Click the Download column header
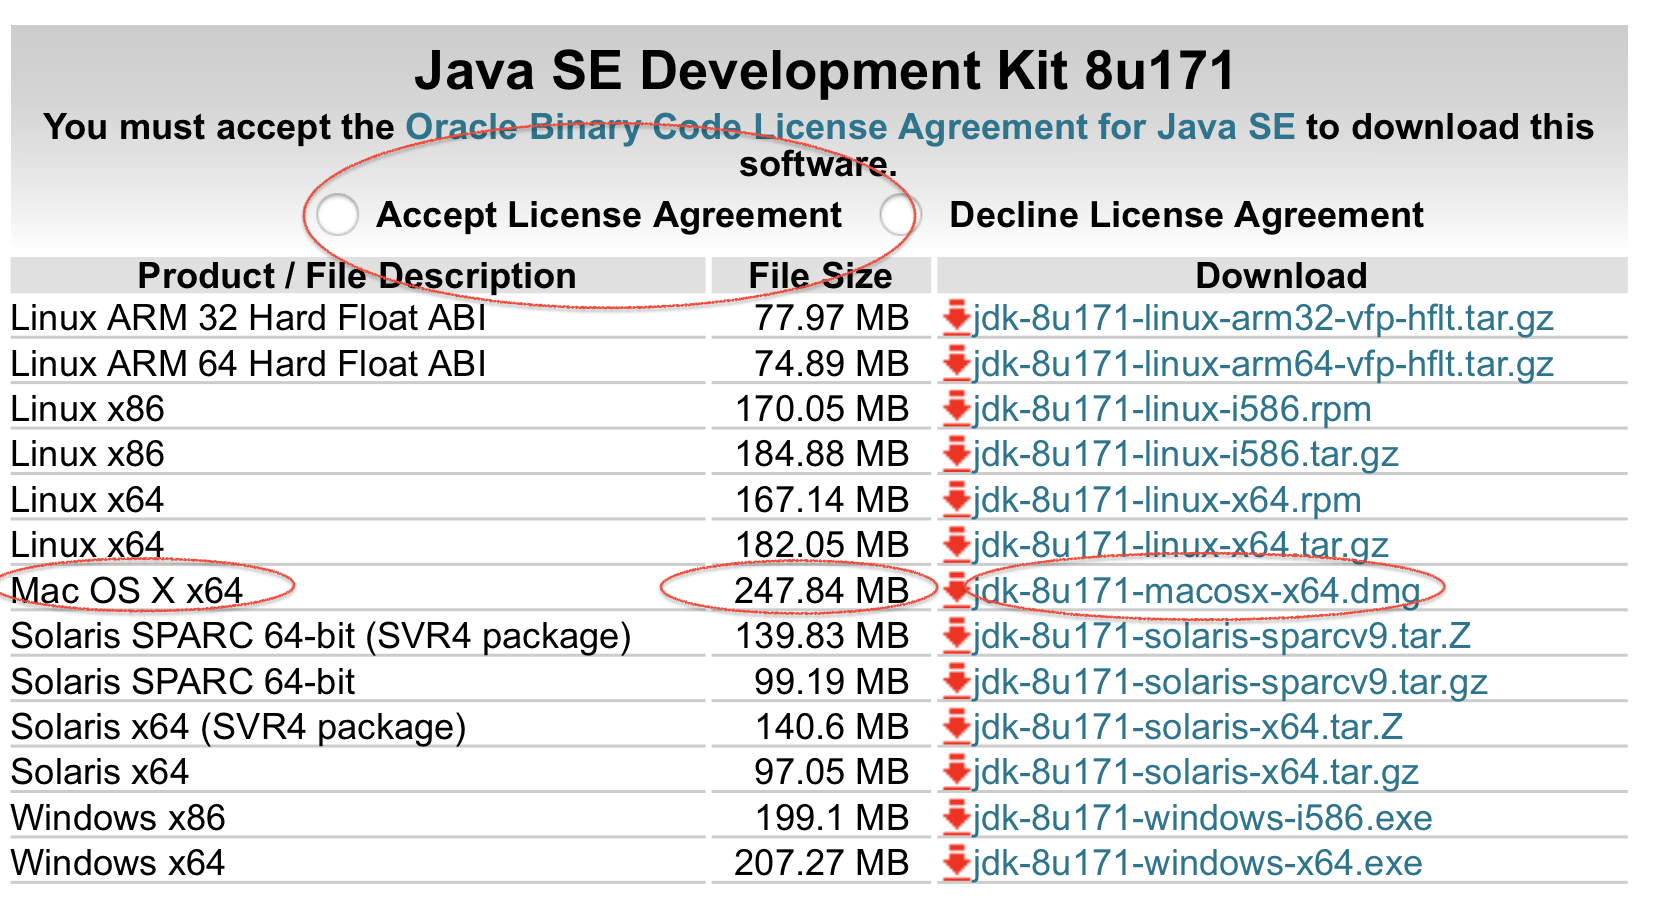This screenshot has height=908, width=1660. click(x=1281, y=276)
